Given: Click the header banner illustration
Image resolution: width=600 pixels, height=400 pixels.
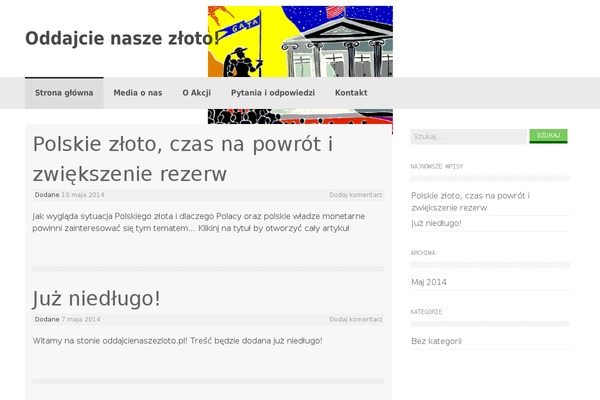Looking at the screenshot, I should click(x=300, y=41).
